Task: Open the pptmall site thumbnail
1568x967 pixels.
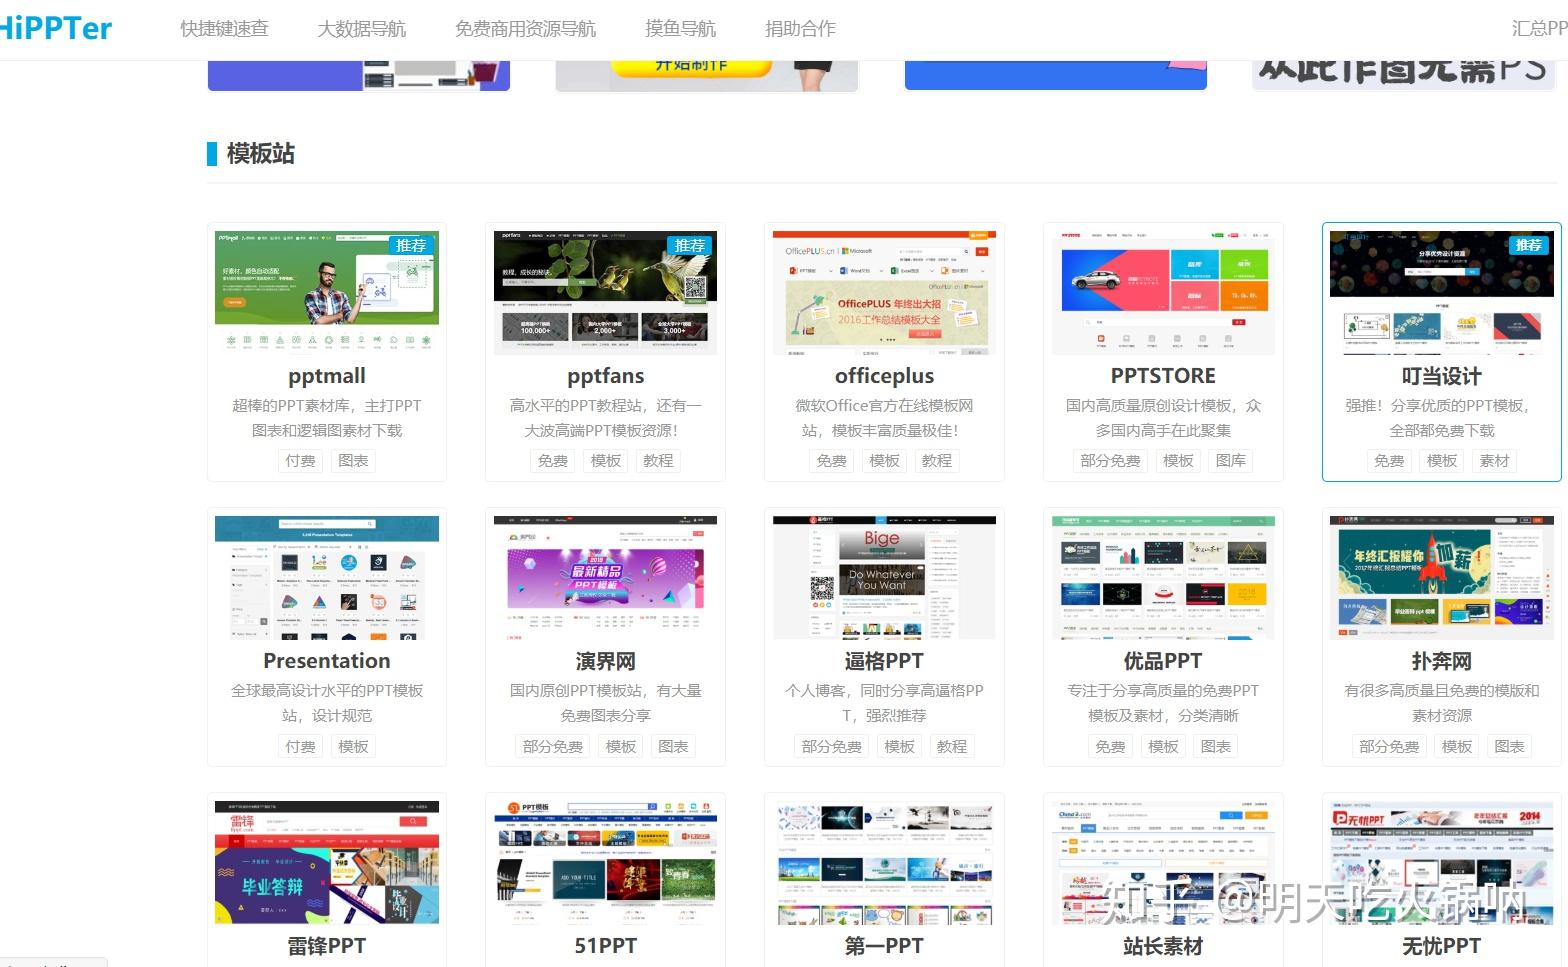Action: click(327, 291)
